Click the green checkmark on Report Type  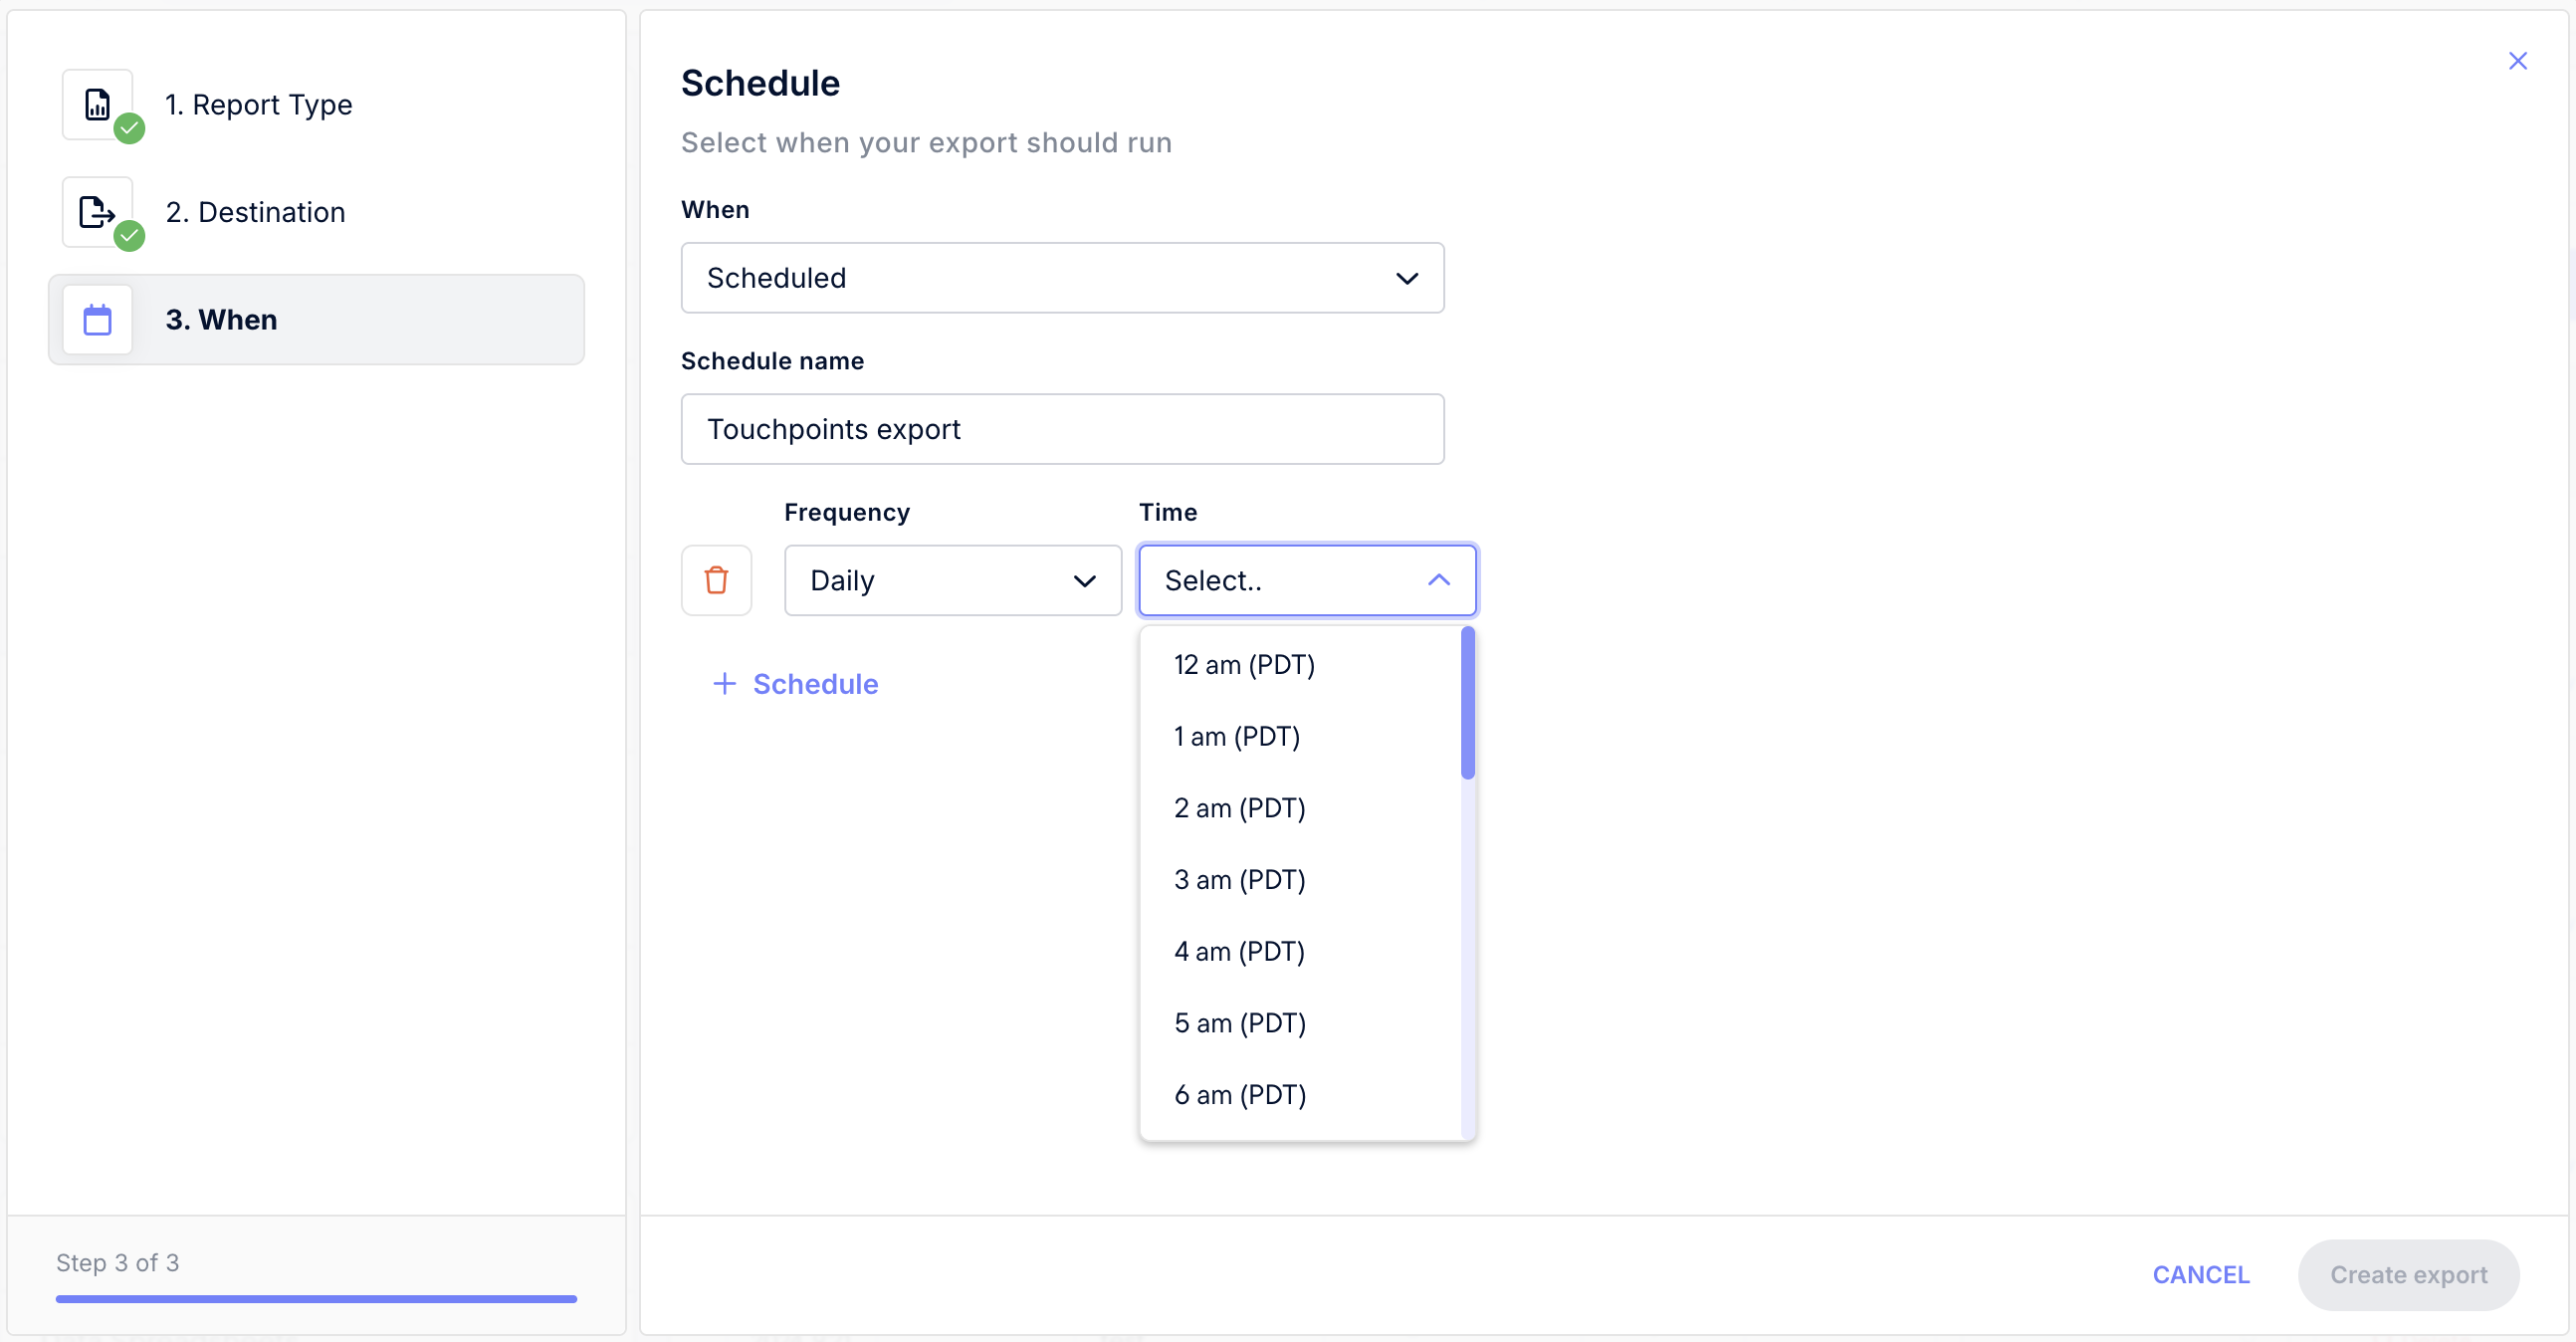[x=129, y=129]
